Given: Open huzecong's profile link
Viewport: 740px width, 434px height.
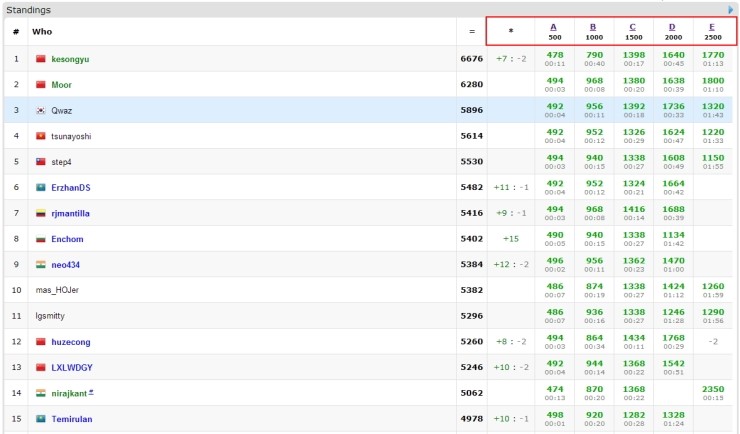Looking at the screenshot, I should tap(71, 342).
